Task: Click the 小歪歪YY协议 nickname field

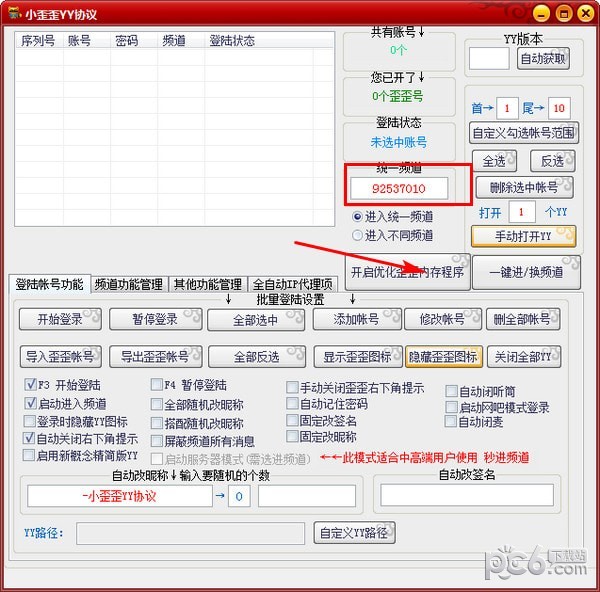Action: click(x=120, y=496)
